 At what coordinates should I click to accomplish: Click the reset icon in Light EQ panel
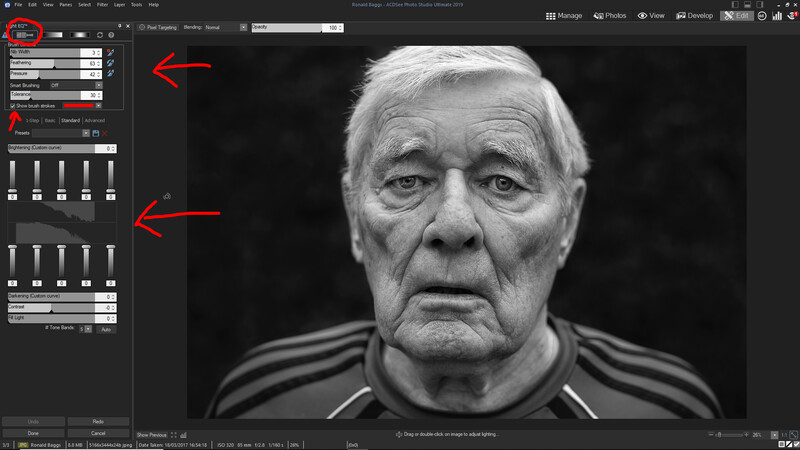pos(100,35)
